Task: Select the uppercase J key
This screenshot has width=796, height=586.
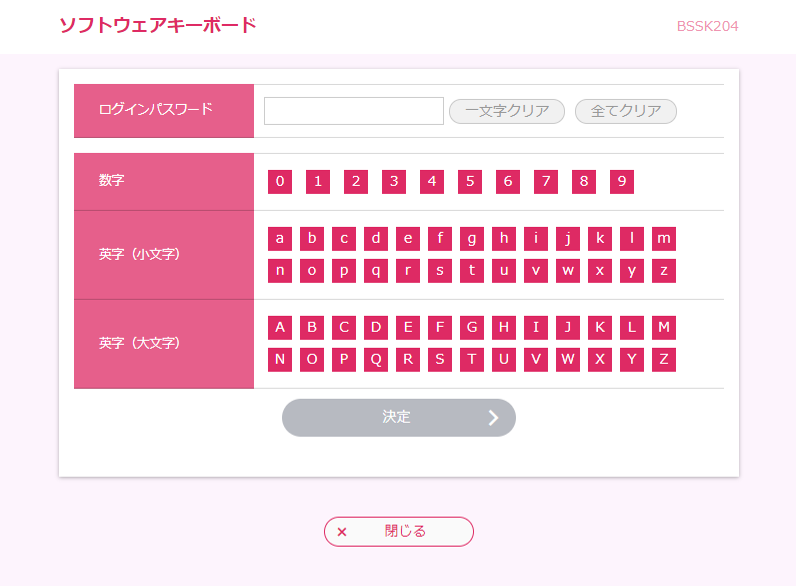Action: (x=568, y=328)
